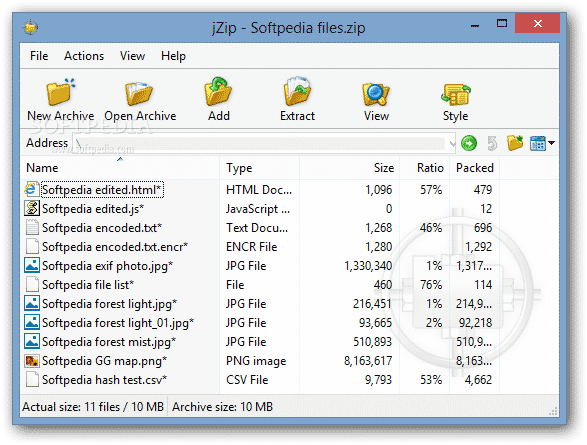587x445 pixels.
Task: Open the Help menu
Action: click(173, 56)
